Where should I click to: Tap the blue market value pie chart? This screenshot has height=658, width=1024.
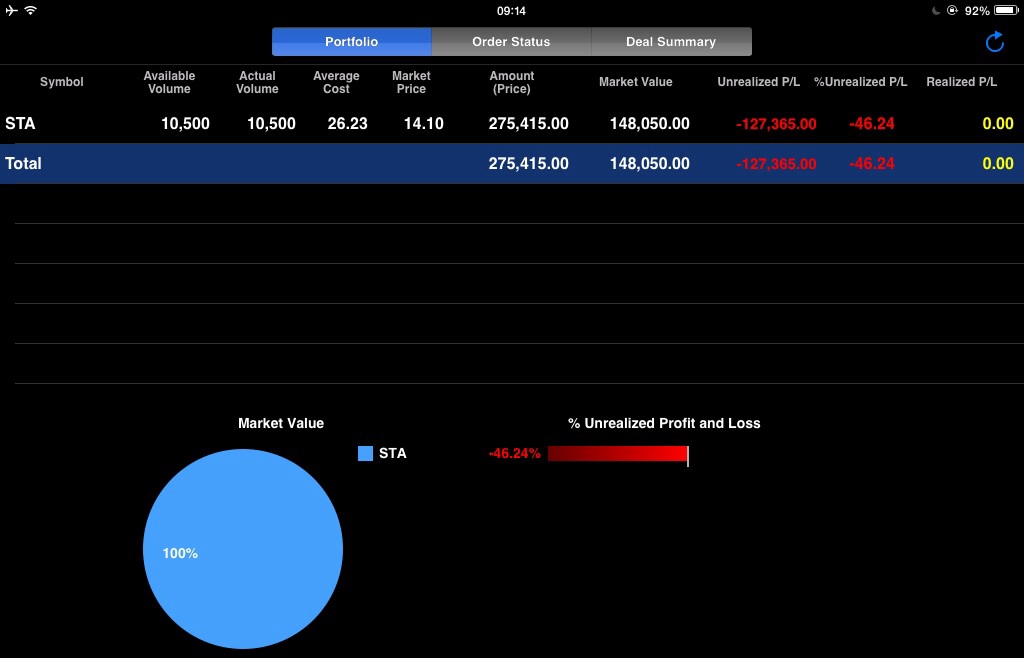point(243,549)
